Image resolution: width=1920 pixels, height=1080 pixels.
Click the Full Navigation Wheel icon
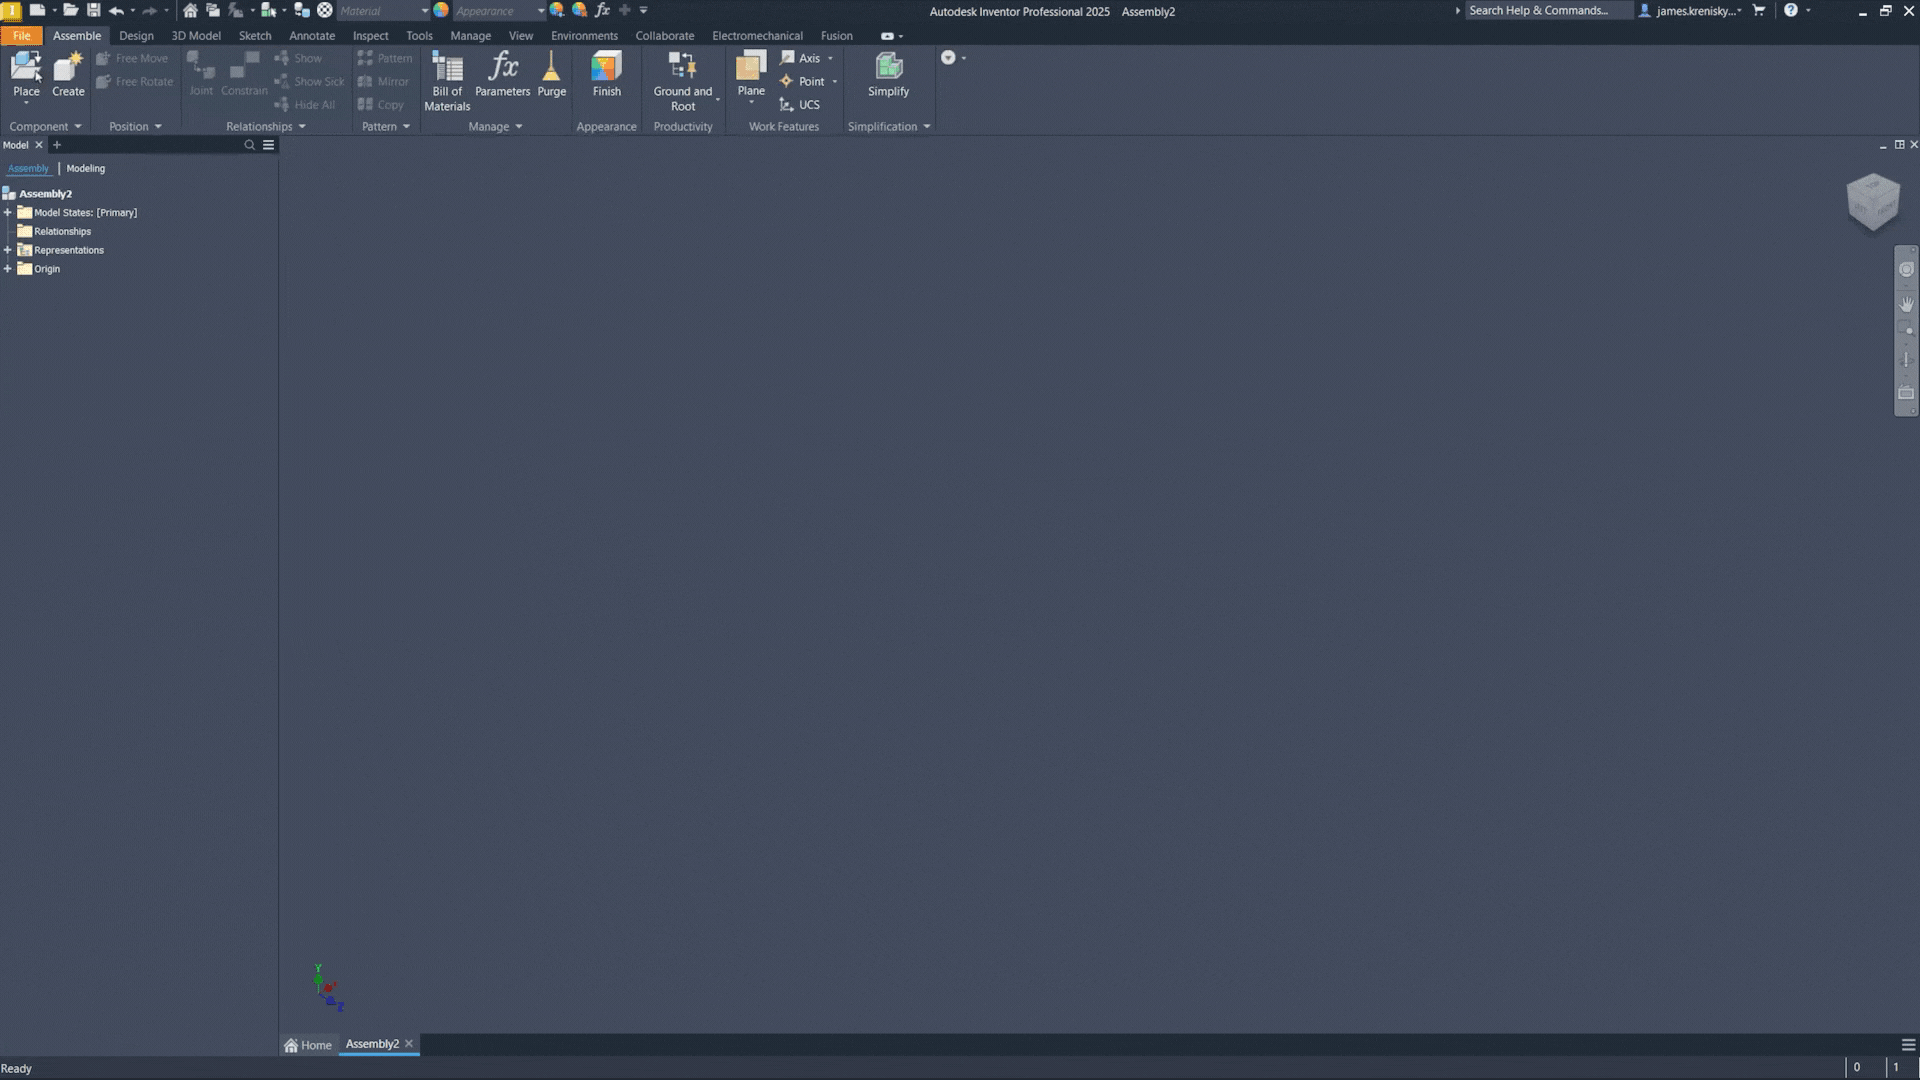click(1906, 269)
